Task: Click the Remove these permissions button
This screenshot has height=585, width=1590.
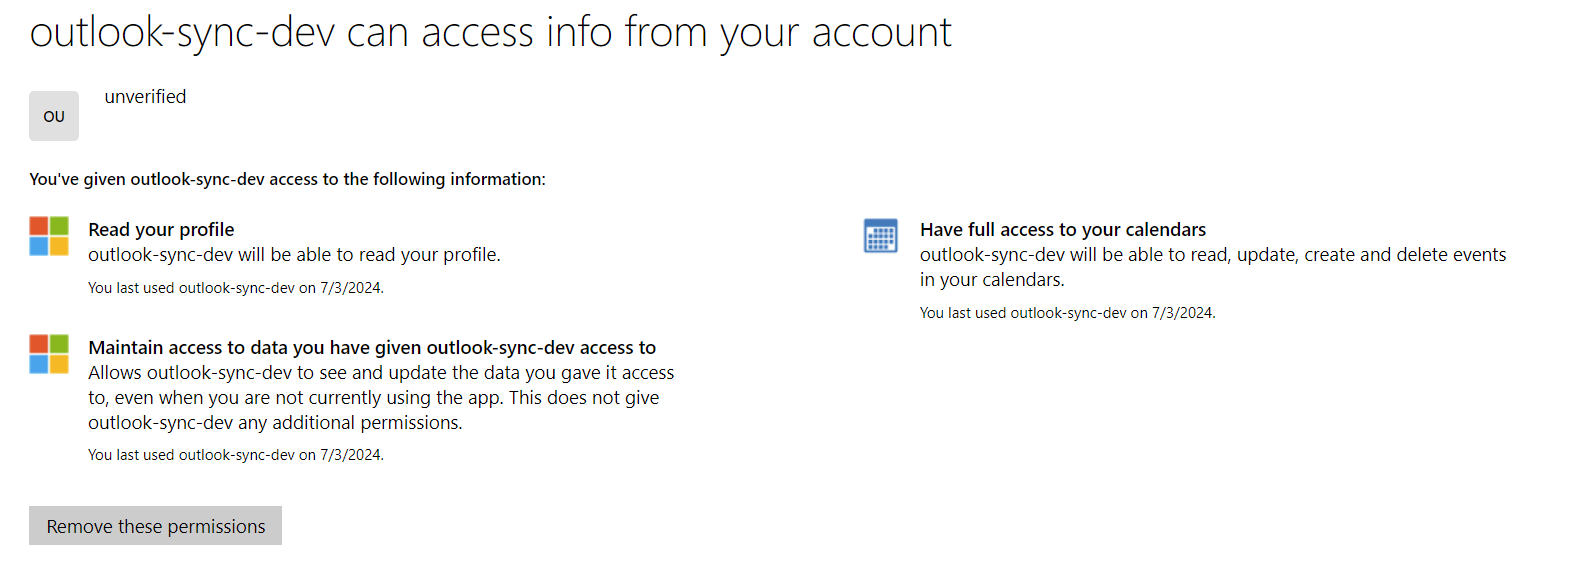Action: pos(155,526)
